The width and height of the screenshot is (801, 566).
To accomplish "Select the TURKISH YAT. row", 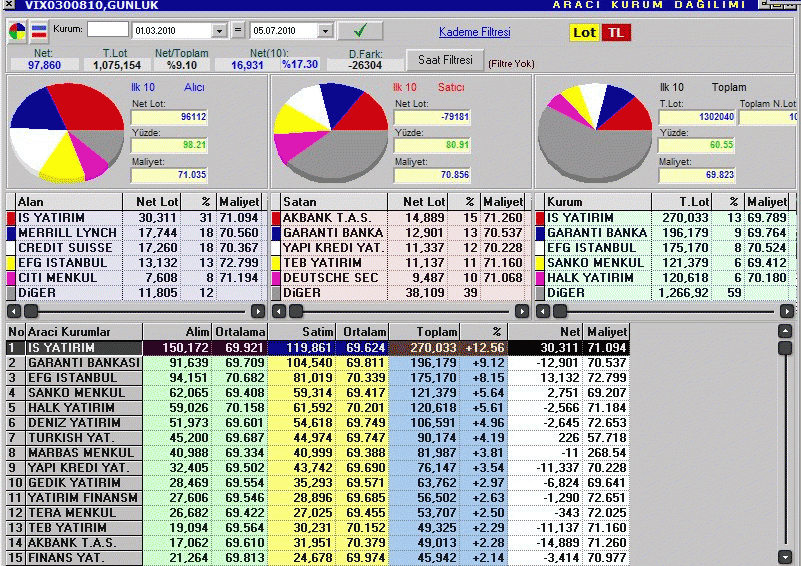I will point(318,438).
